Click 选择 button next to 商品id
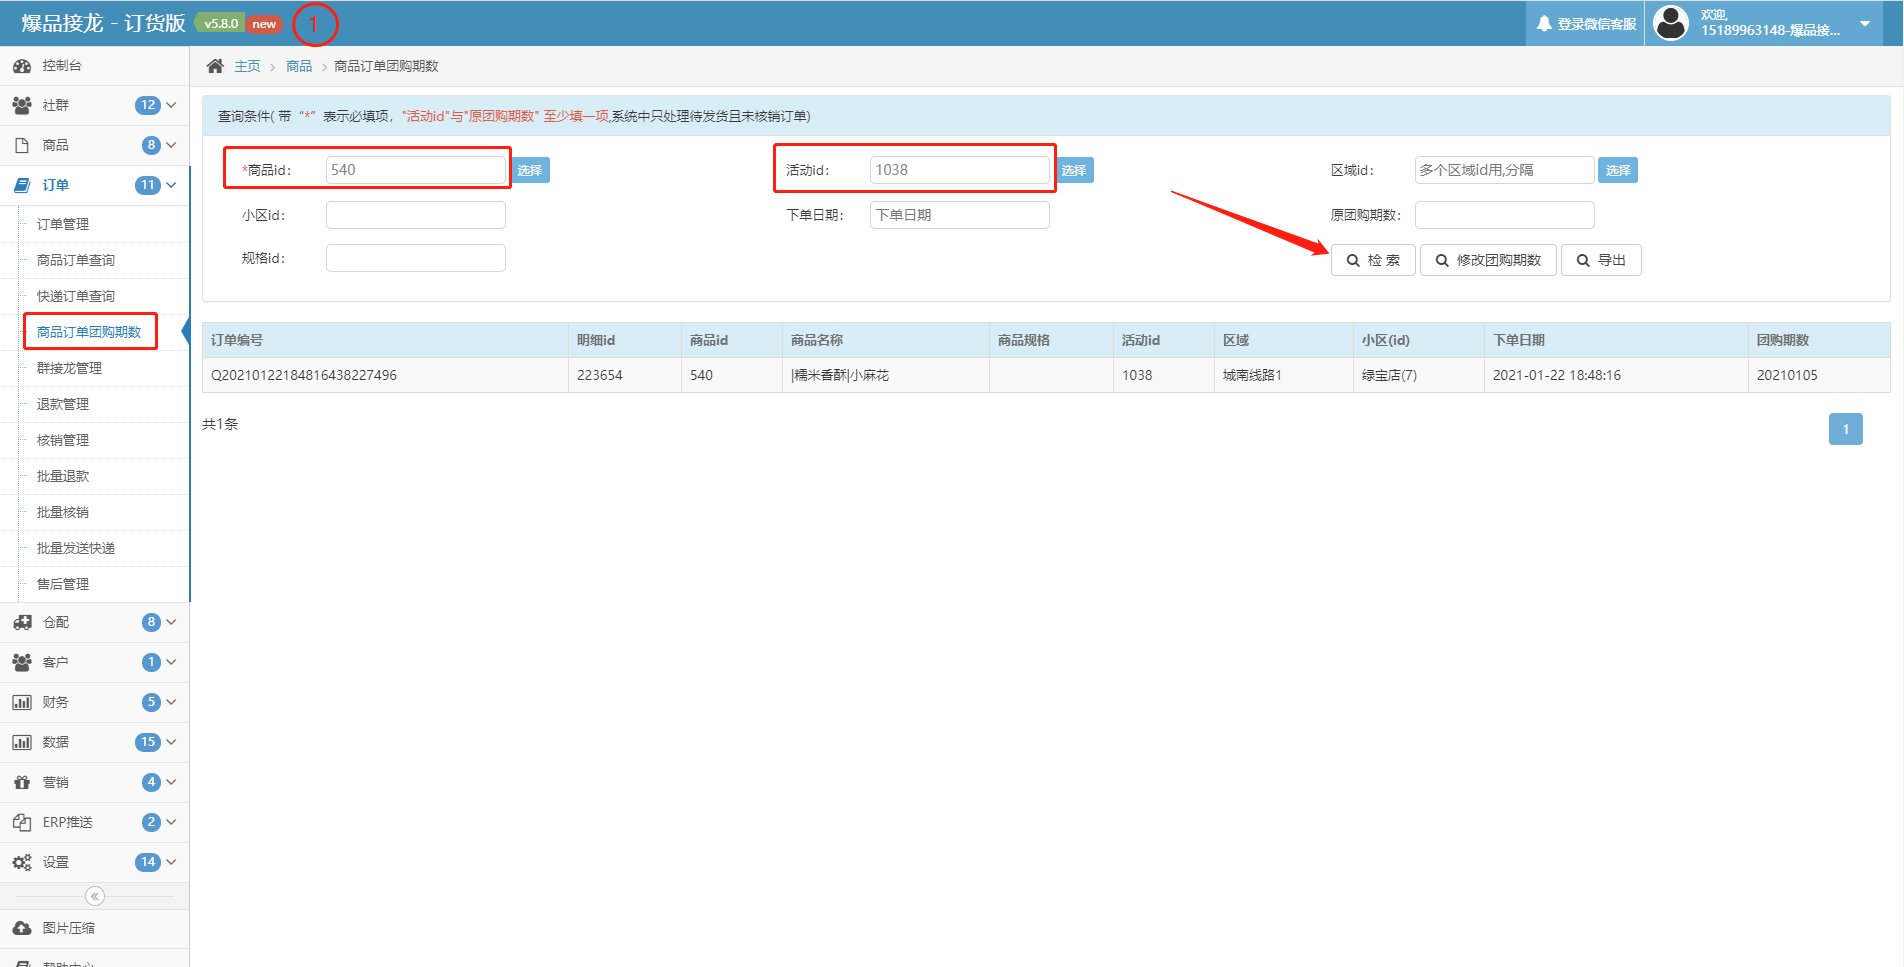This screenshot has height=967, width=1904. [x=530, y=170]
